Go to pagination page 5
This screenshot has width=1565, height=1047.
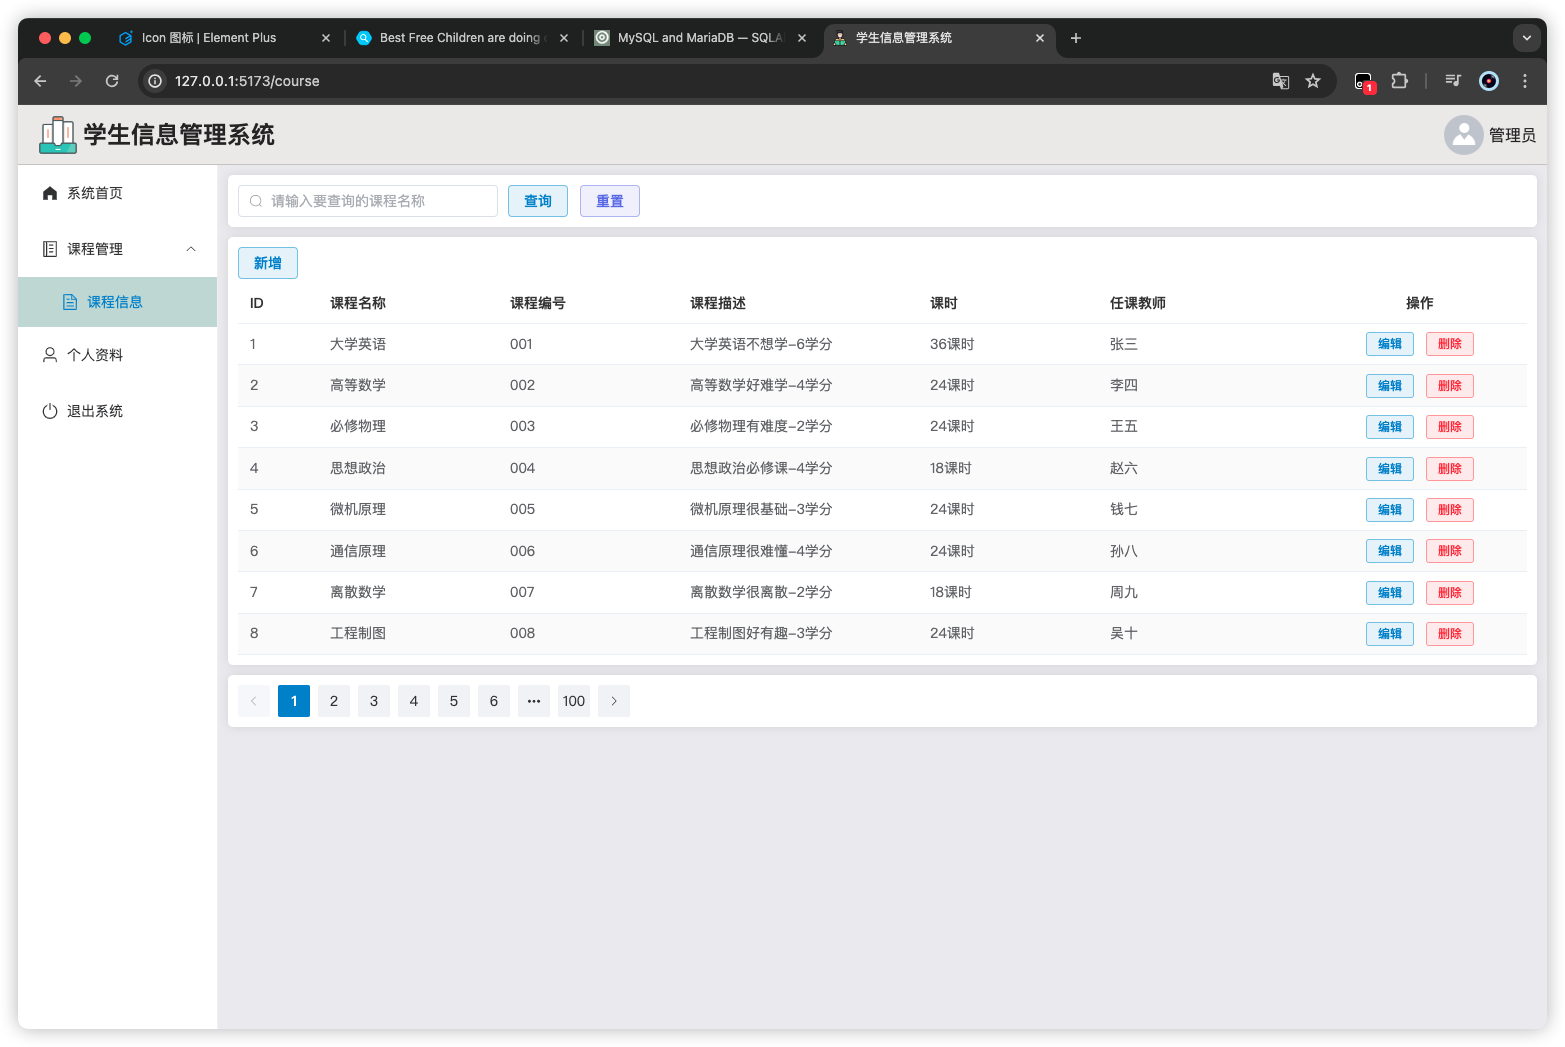point(454,701)
